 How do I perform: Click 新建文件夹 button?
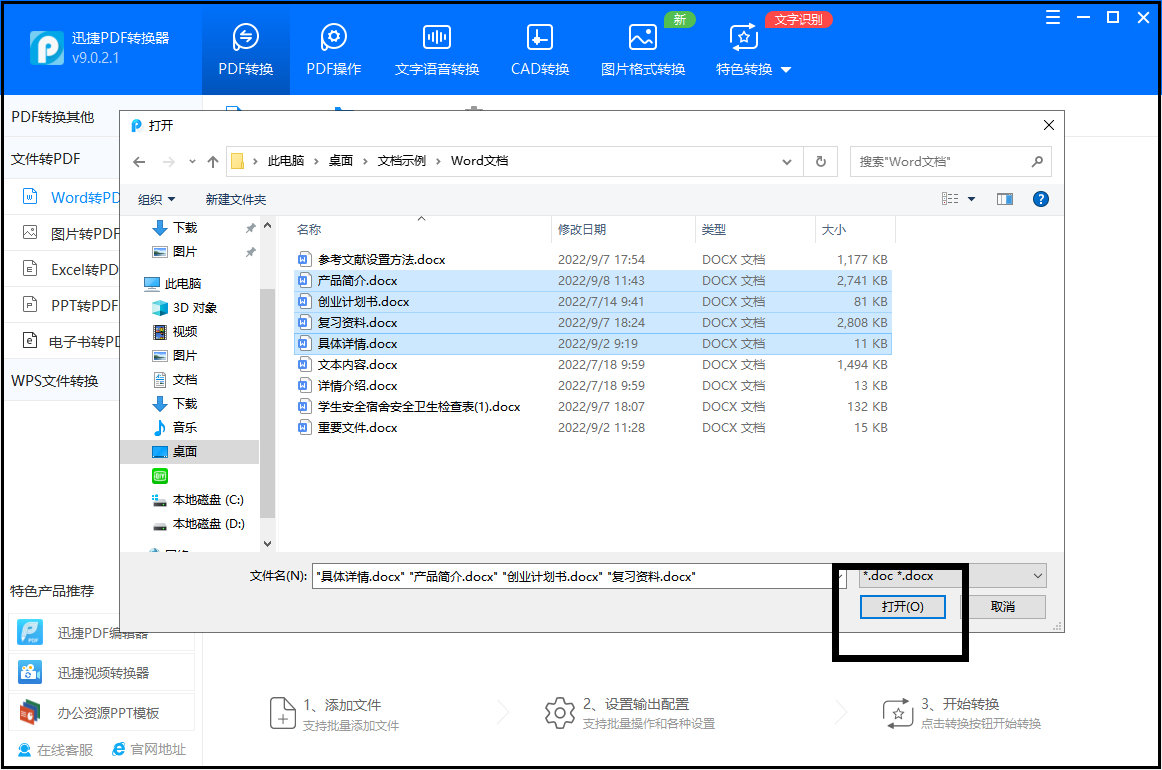(236, 199)
